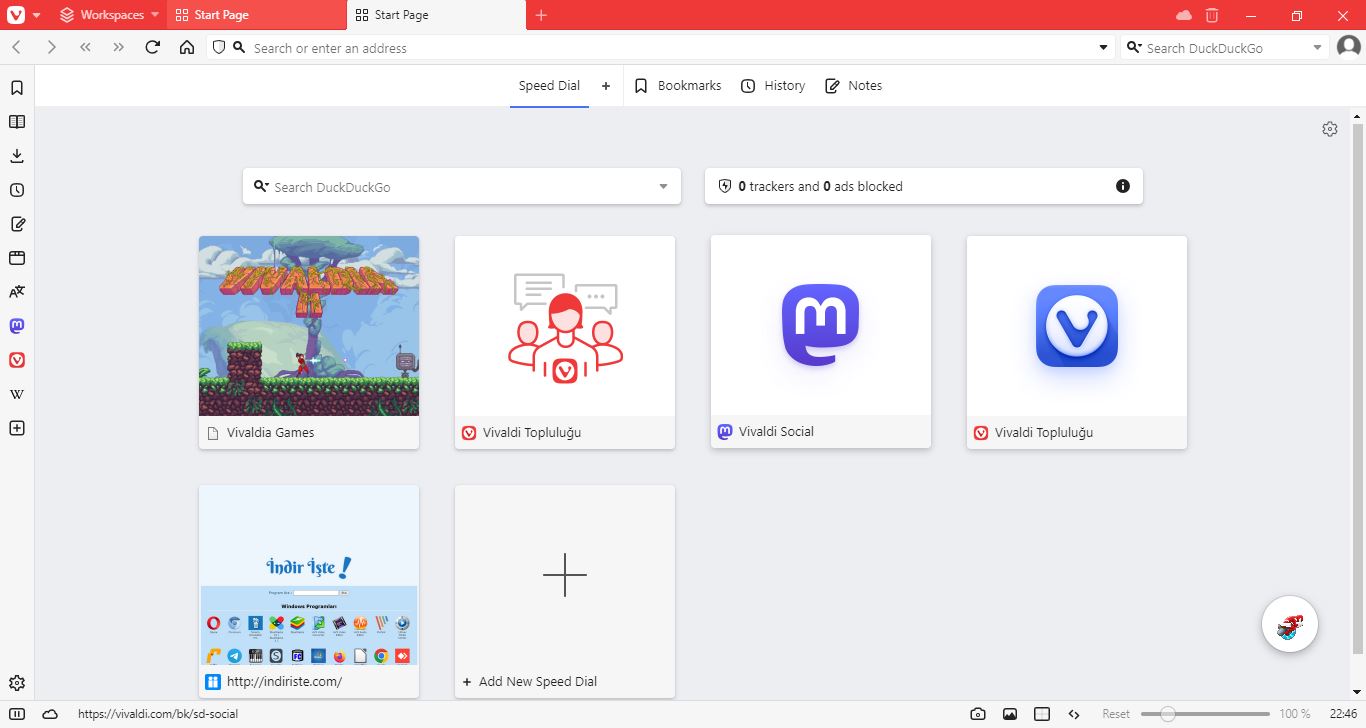Capture a page screenshot with camera icon
This screenshot has width=1366, height=728.
(978, 714)
